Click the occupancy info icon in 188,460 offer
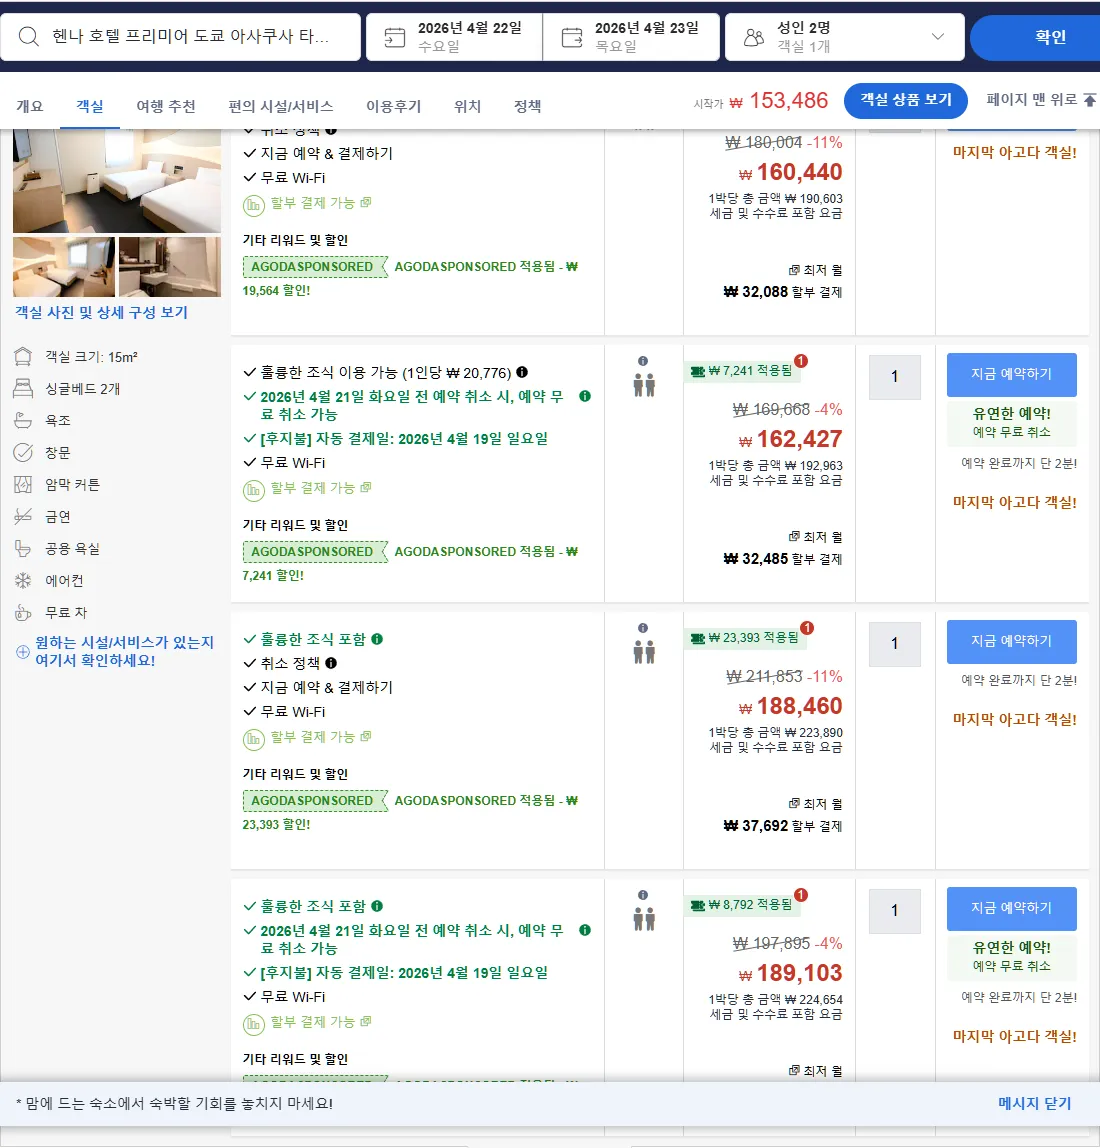Screen dimensions: 1100x1148 (x=643, y=628)
